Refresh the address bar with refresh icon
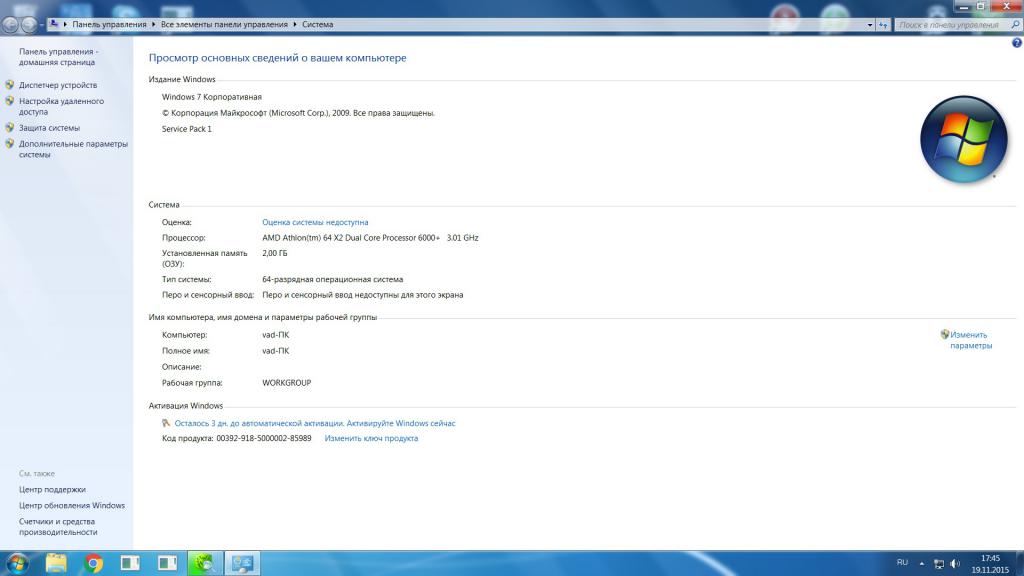Screen dimensions: 1024x576 pyautogui.click(x=883, y=25)
